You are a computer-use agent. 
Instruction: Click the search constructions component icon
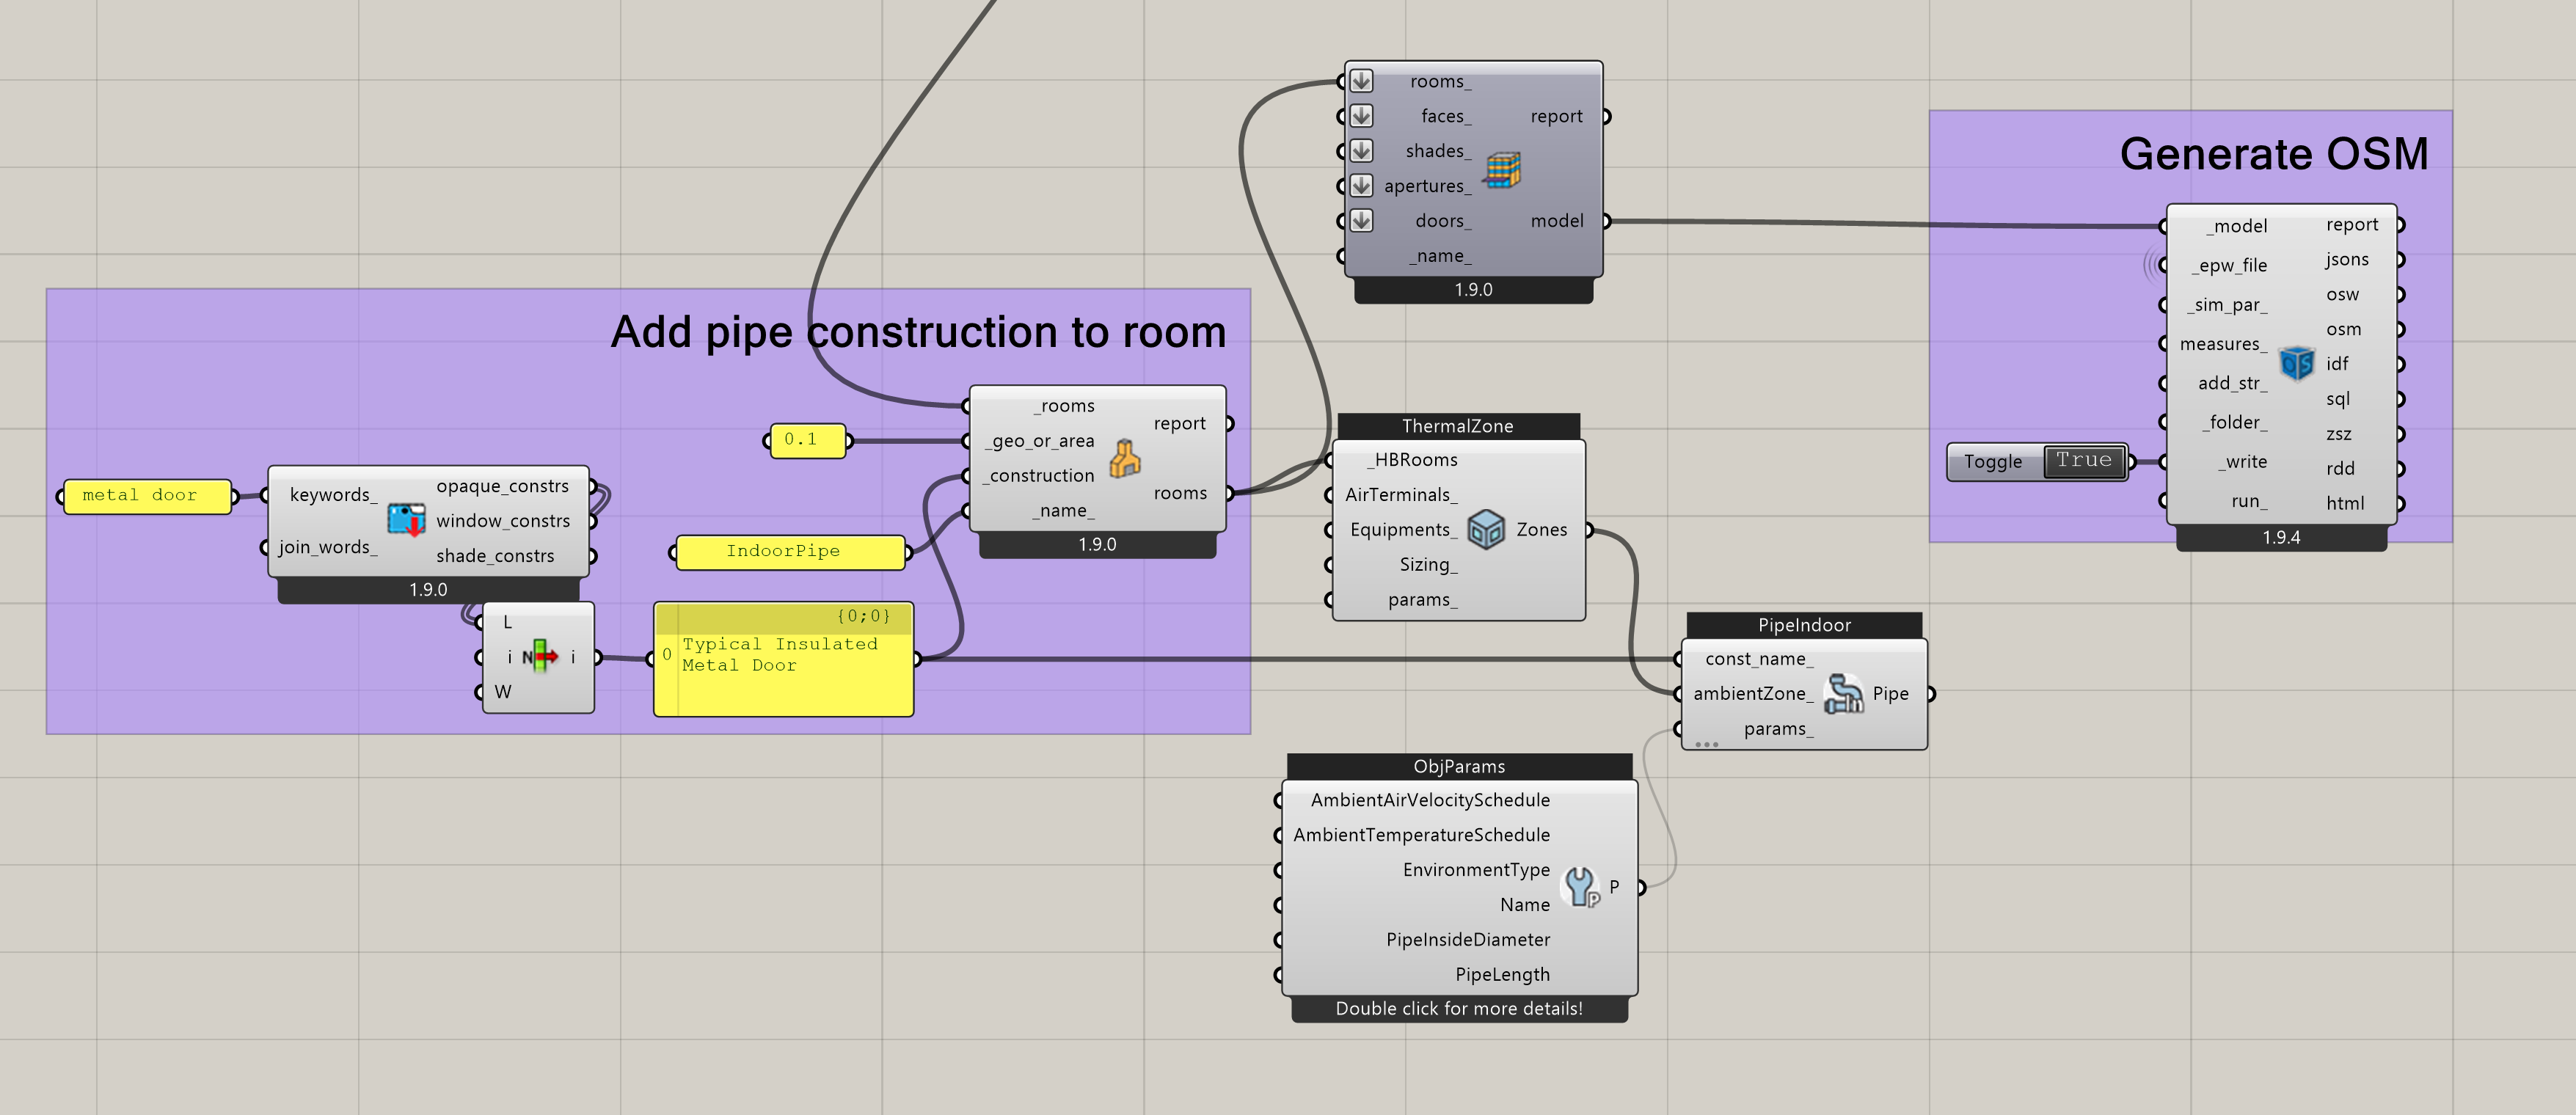(x=406, y=519)
